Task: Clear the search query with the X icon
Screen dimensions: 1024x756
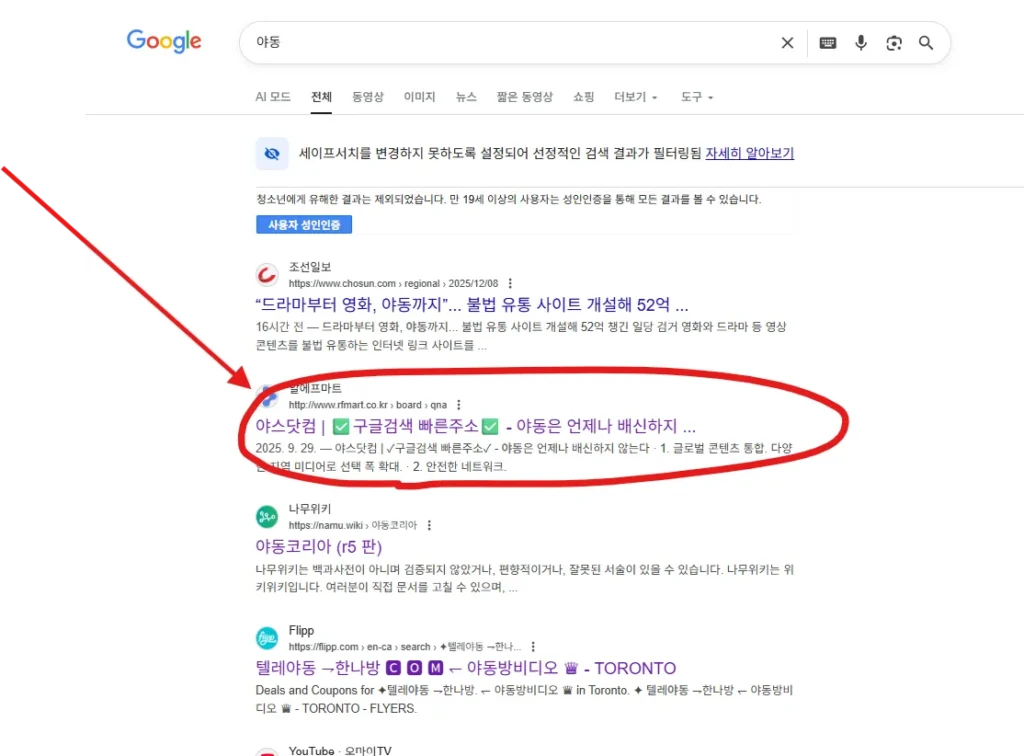Action: [x=787, y=43]
